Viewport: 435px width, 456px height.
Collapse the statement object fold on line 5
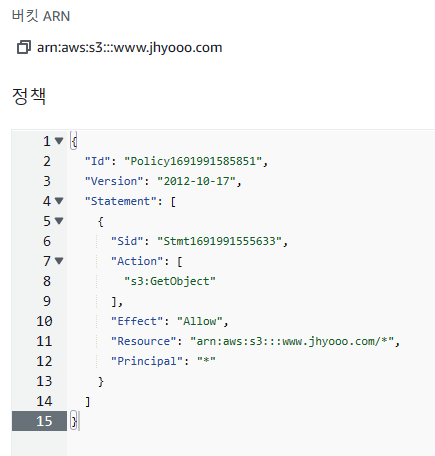[59, 221]
